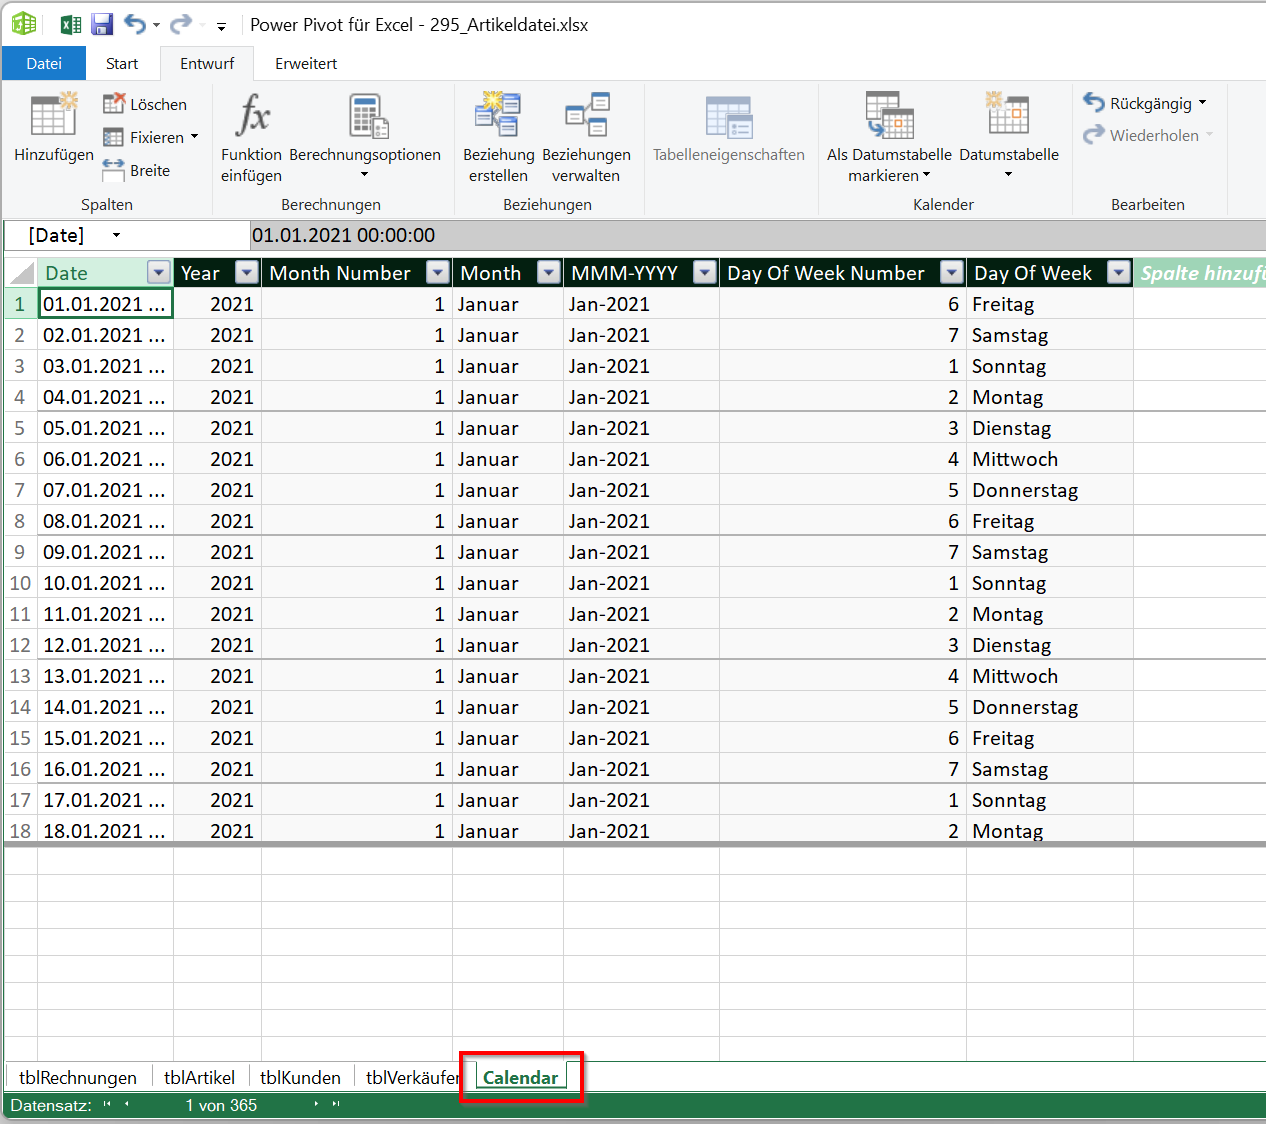Click the Power Pivot app icon
The width and height of the screenshot is (1266, 1124).
(x=23, y=24)
